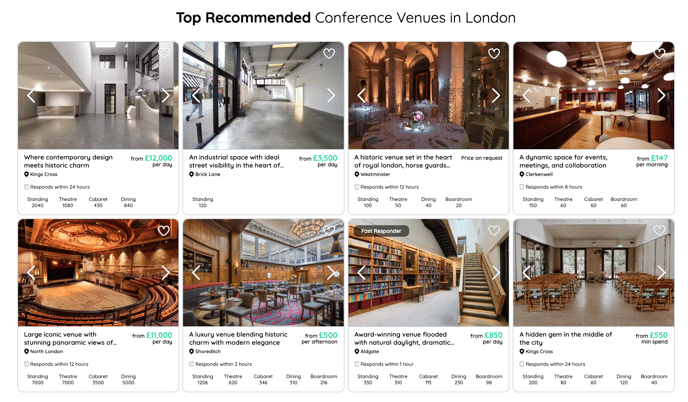The image size is (688, 402).
Task: Click the Fast Responder badge
Action: (x=381, y=231)
